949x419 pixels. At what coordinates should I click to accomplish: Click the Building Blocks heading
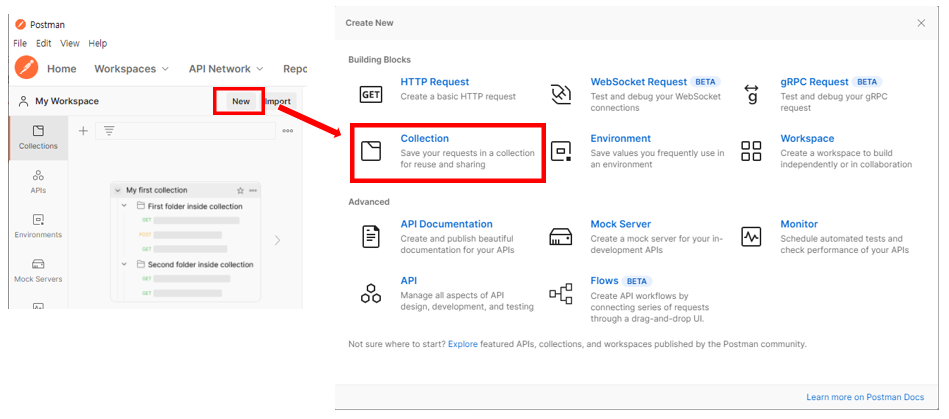tap(379, 59)
